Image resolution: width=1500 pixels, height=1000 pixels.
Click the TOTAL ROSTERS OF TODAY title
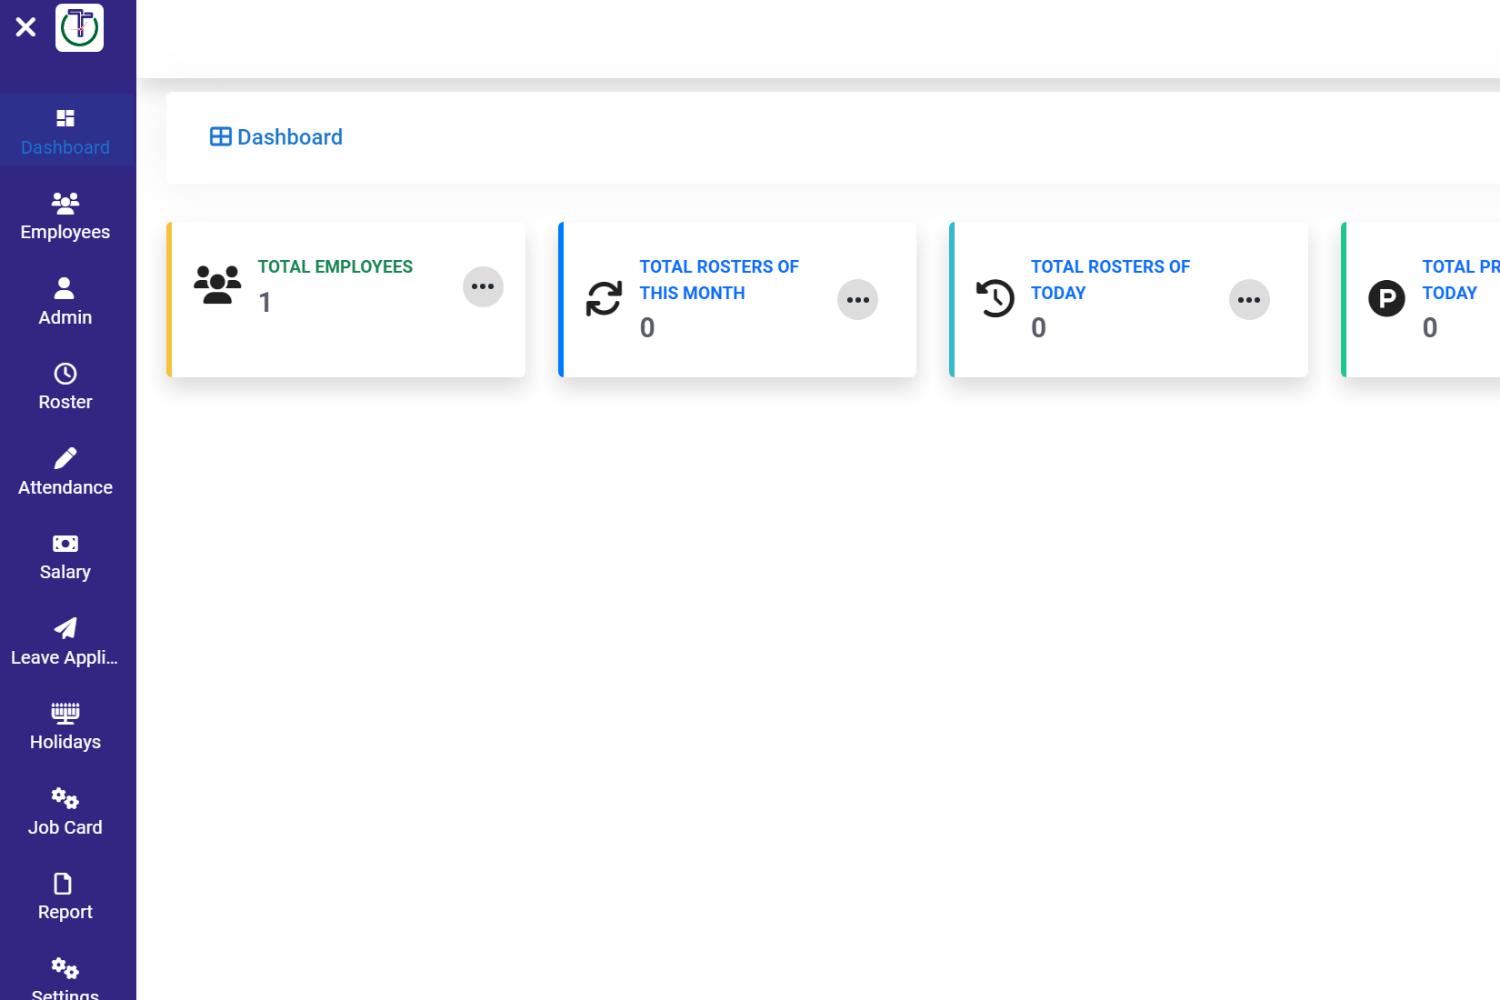click(1110, 280)
